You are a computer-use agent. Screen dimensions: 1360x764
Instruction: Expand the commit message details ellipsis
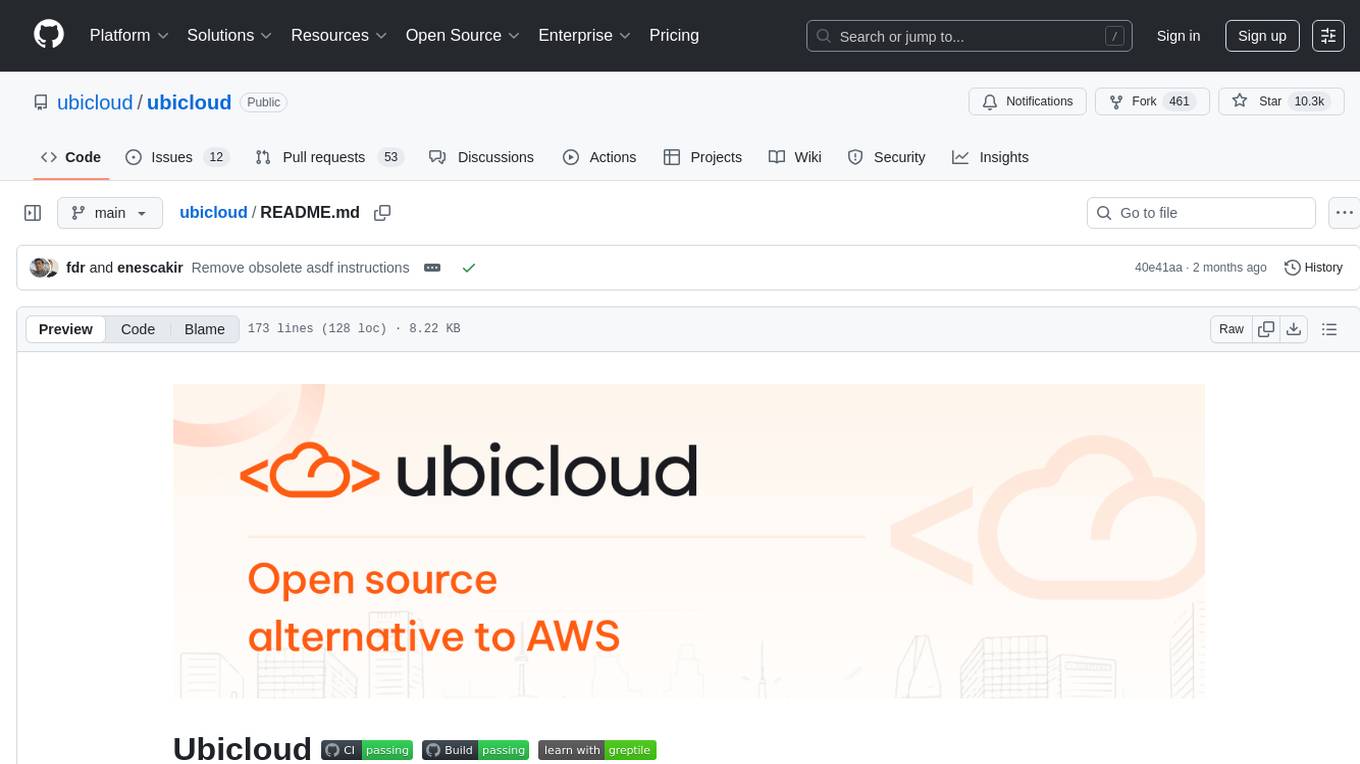tap(432, 267)
